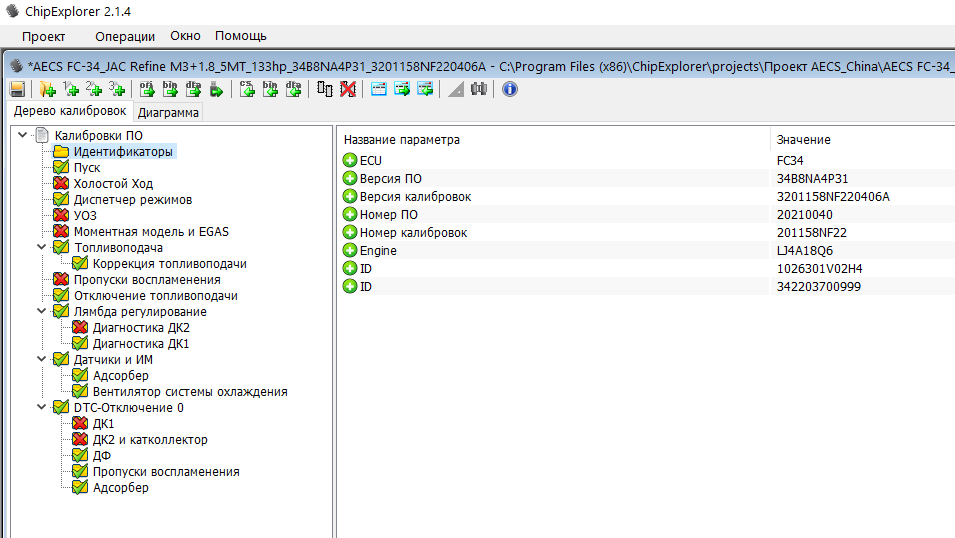Click the add folder toolbar icon

(x=47, y=89)
